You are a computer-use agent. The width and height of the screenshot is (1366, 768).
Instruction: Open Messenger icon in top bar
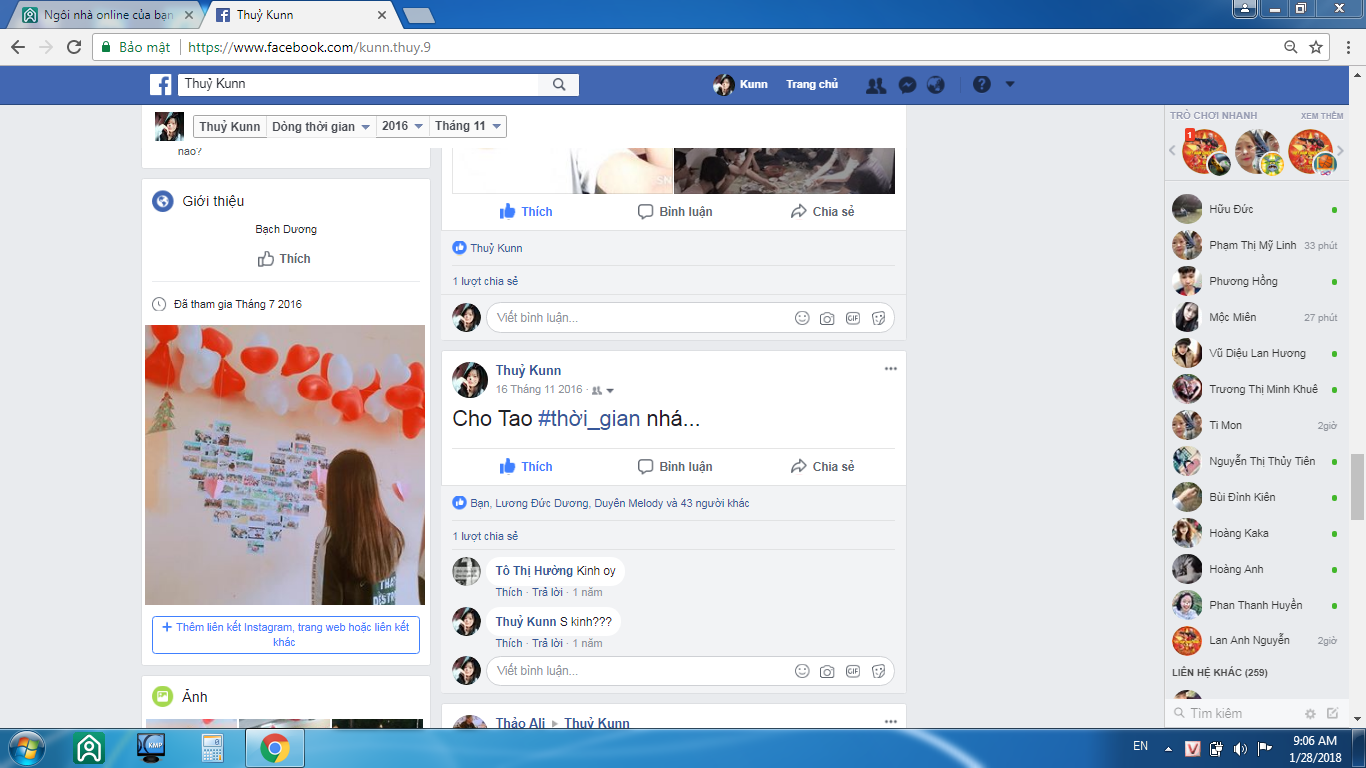(x=907, y=85)
